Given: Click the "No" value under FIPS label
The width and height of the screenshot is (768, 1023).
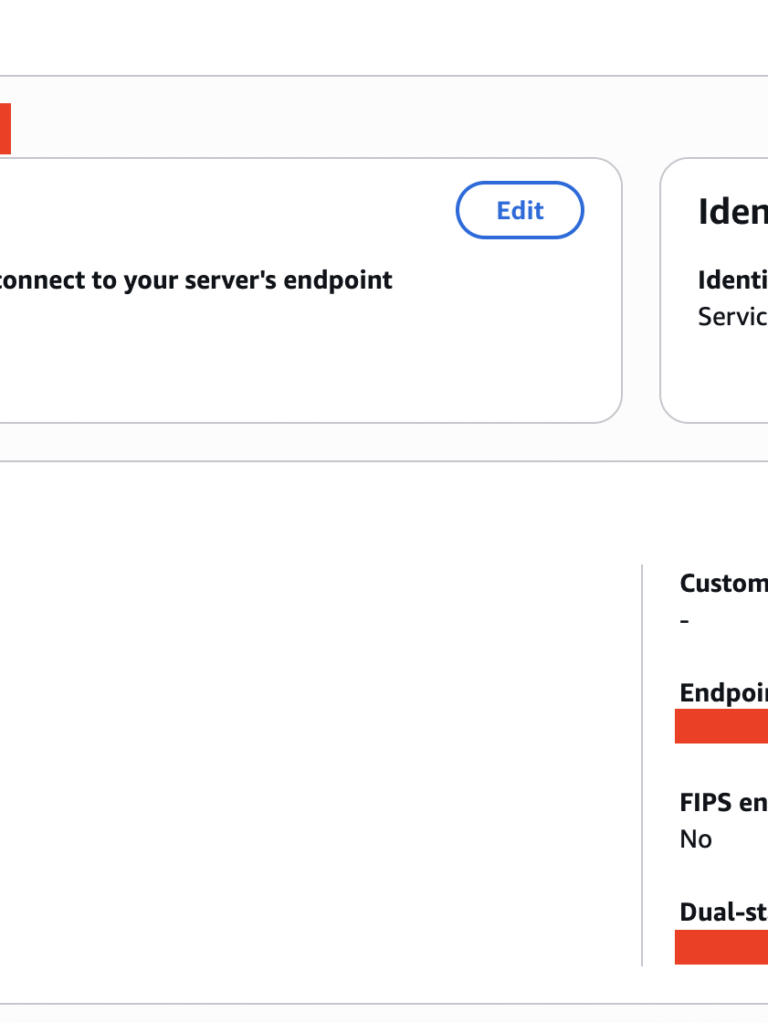Looking at the screenshot, I should [x=695, y=839].
